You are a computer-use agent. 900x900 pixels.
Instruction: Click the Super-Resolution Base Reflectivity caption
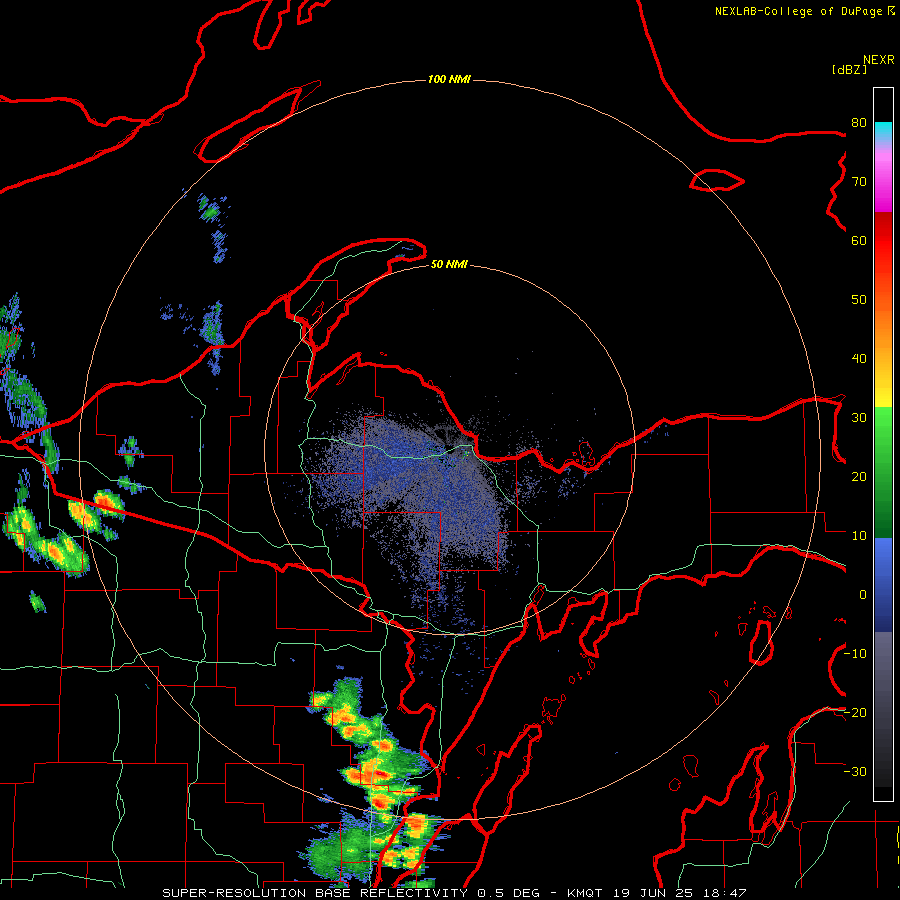coord(455,893)
